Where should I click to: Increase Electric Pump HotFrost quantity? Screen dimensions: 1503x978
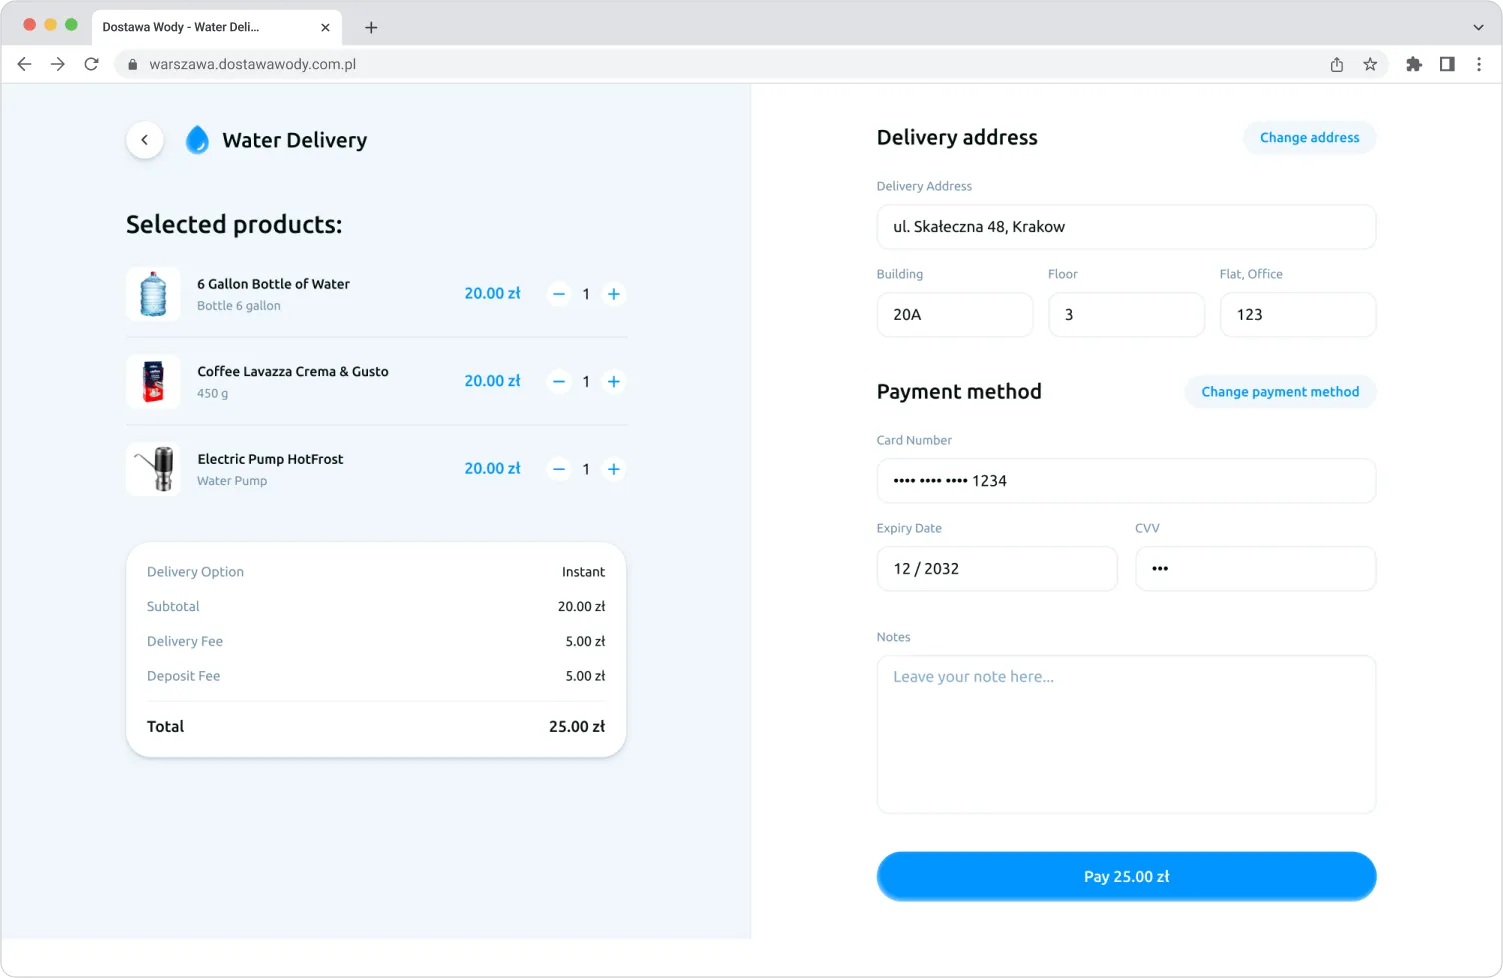[x=614, y=469]
